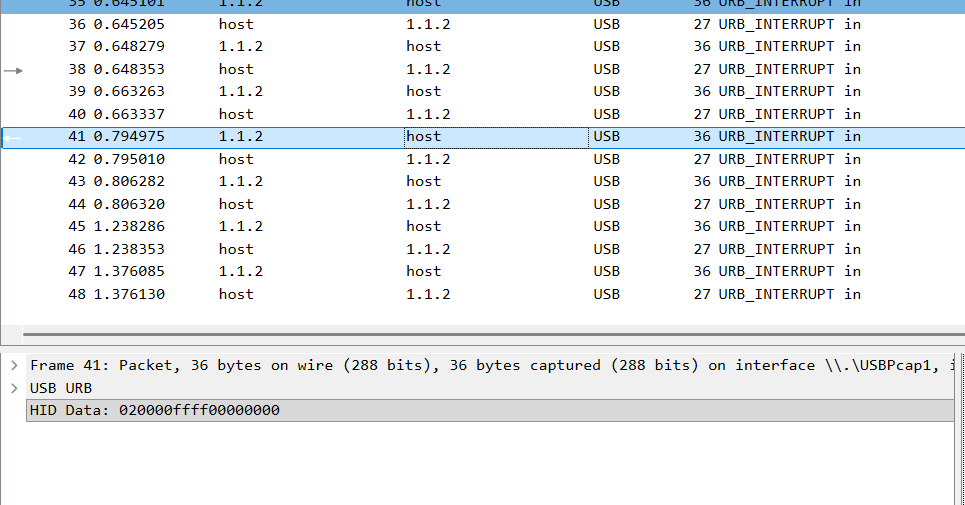Select the HID Data line
This screenshot has height=505, width=965.
[155, 411]
